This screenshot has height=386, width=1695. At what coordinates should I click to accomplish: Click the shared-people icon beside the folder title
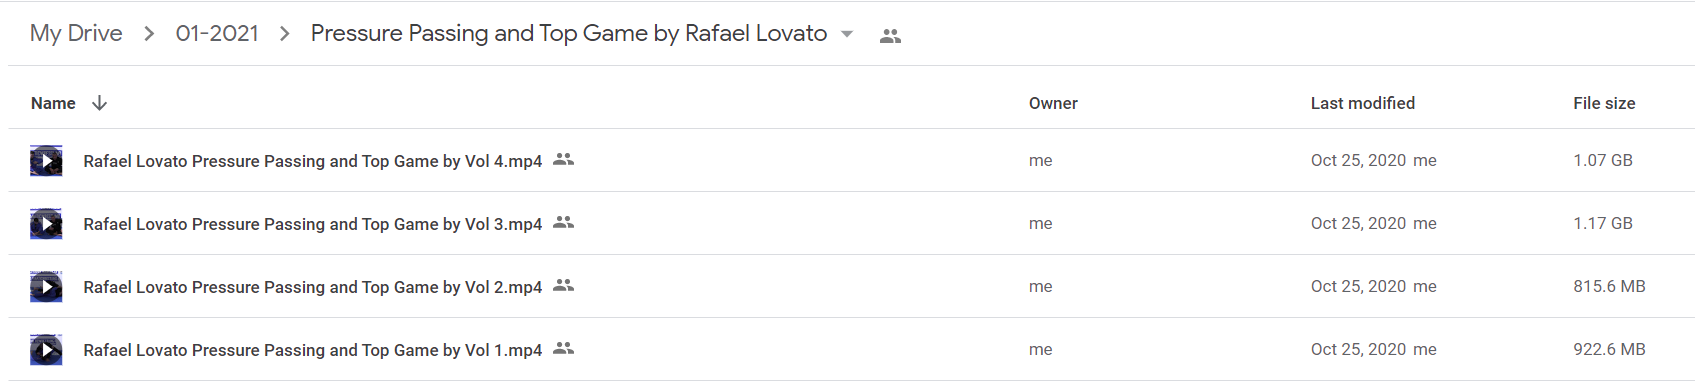[890, 36]
